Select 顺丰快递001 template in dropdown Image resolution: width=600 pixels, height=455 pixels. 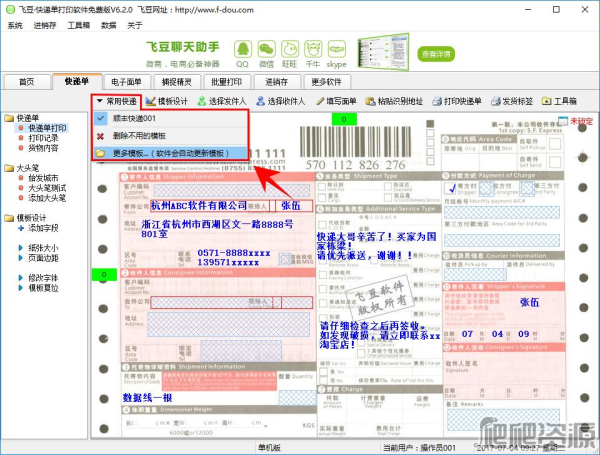pyautogui.click(x=171, y=118)
